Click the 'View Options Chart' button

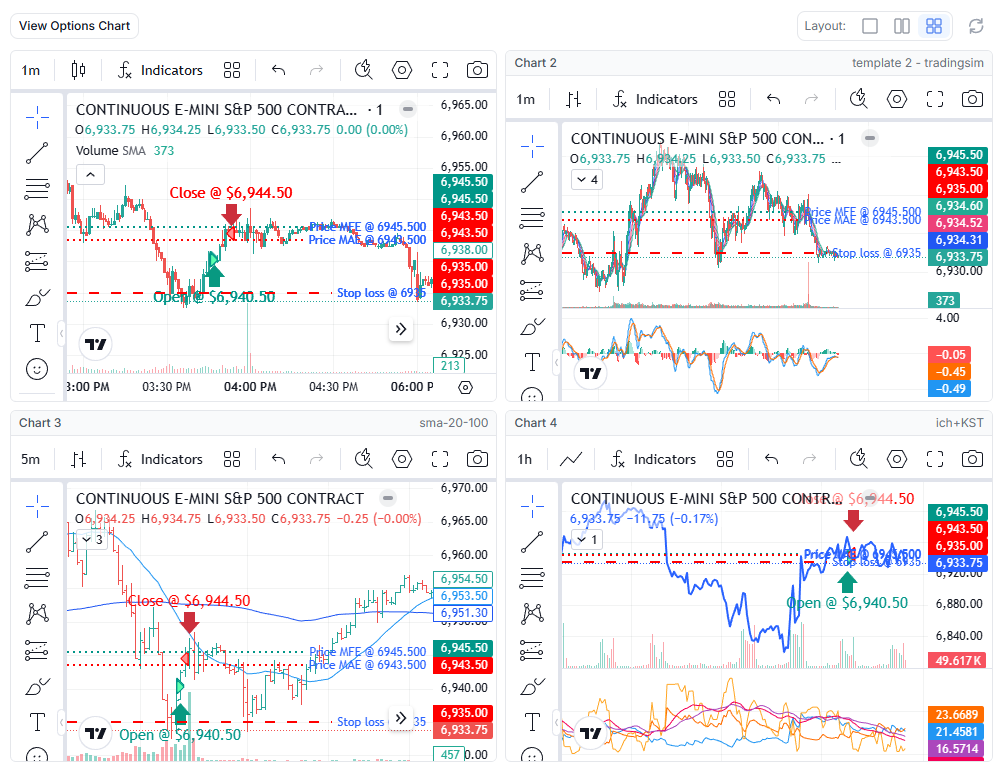(73, 26)
